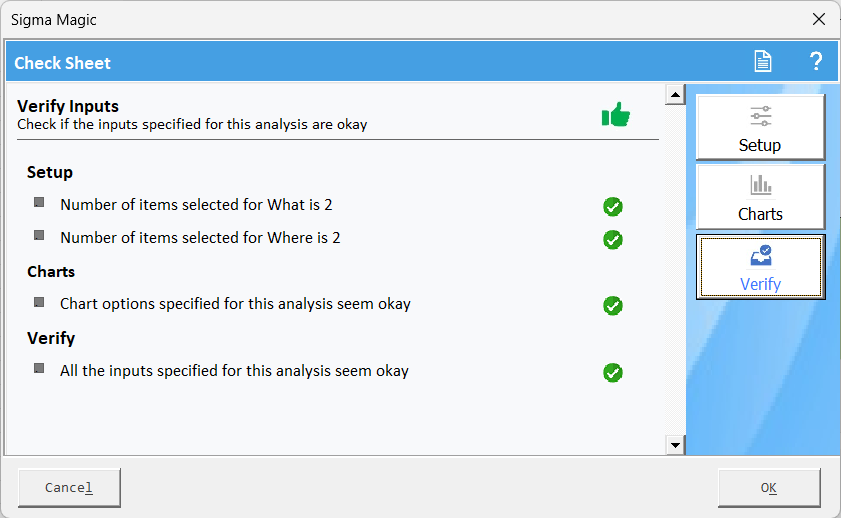The width and height of the screenshot is (841, 518).
Task: Open help via the question mark icon
Action: click(815, 62)
